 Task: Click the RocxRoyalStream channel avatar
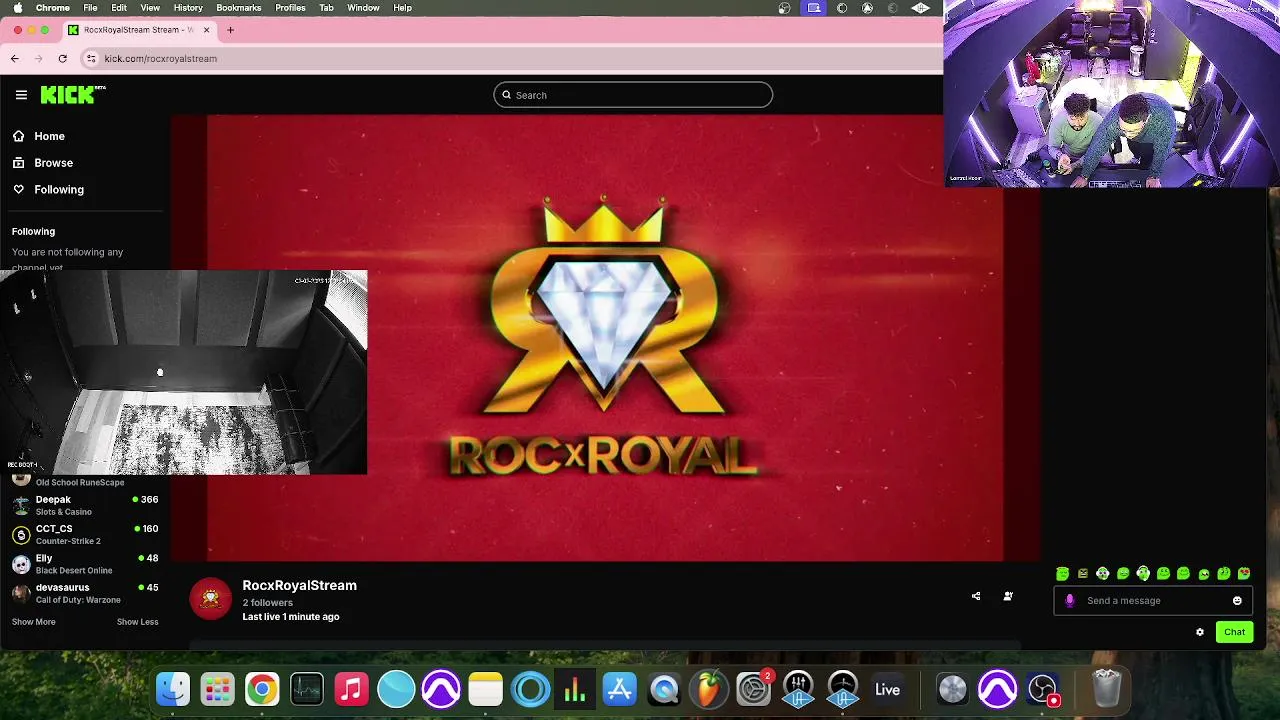pyautogui.click(x=211, y=599)
